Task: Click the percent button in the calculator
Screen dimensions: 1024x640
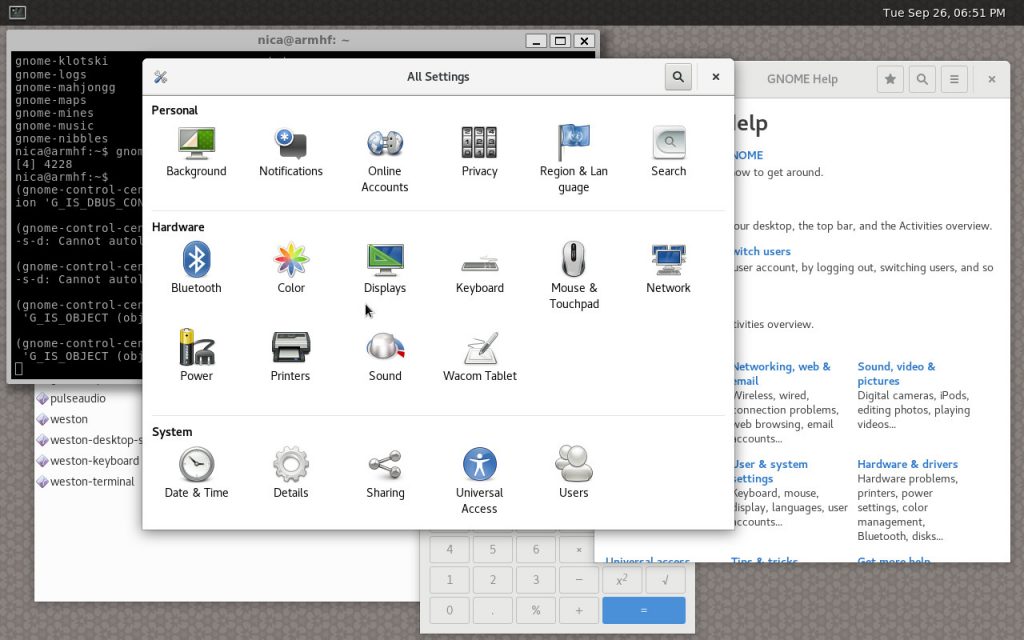Action: point(536,611)
